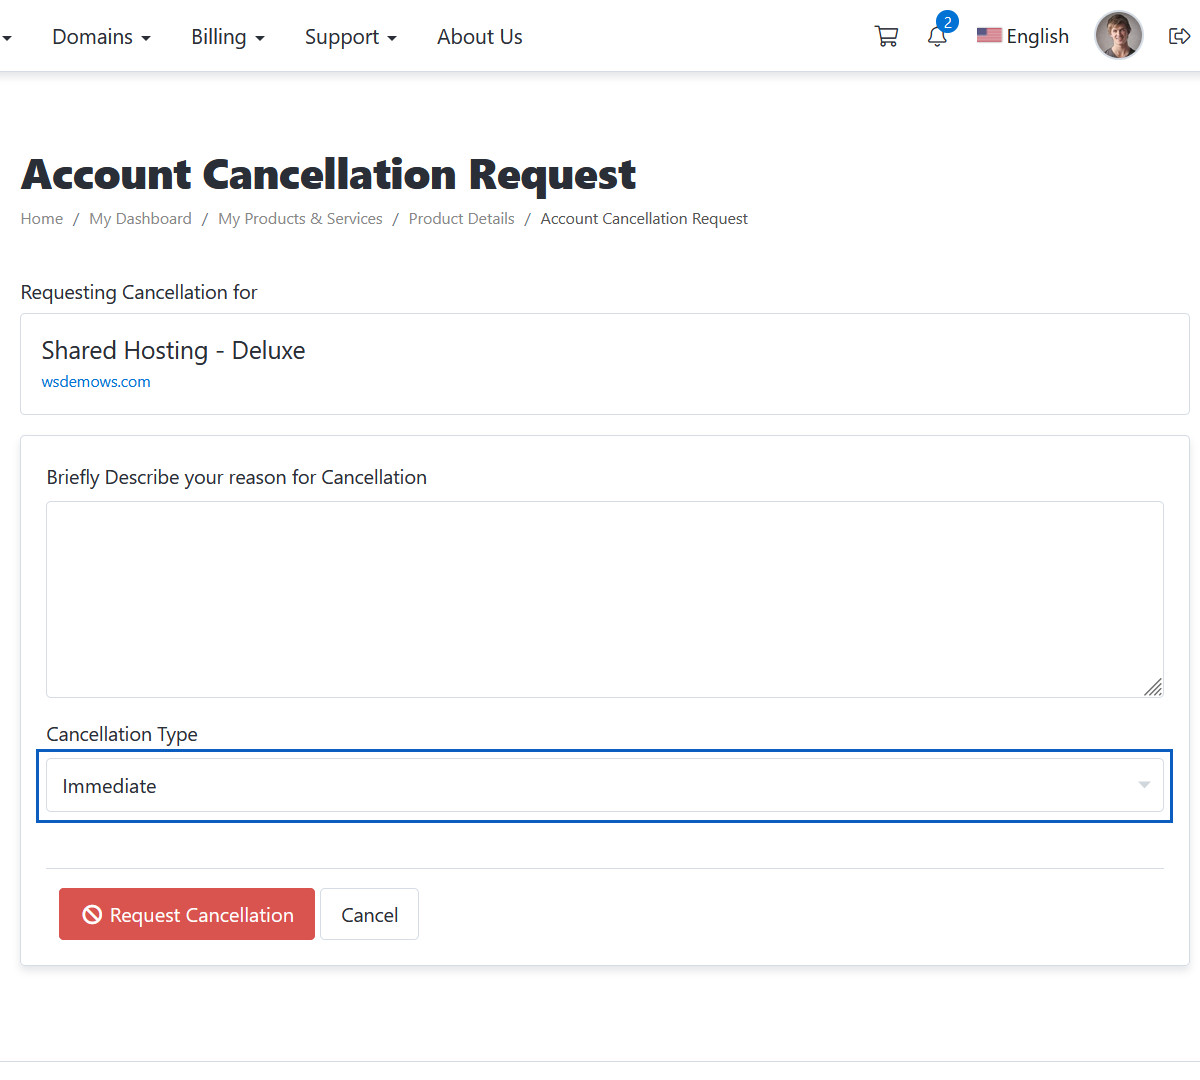The width and height of the screenshot is (1200, 1080).
Task: Open the notifications bell
Action: click(x=937, y=37)
